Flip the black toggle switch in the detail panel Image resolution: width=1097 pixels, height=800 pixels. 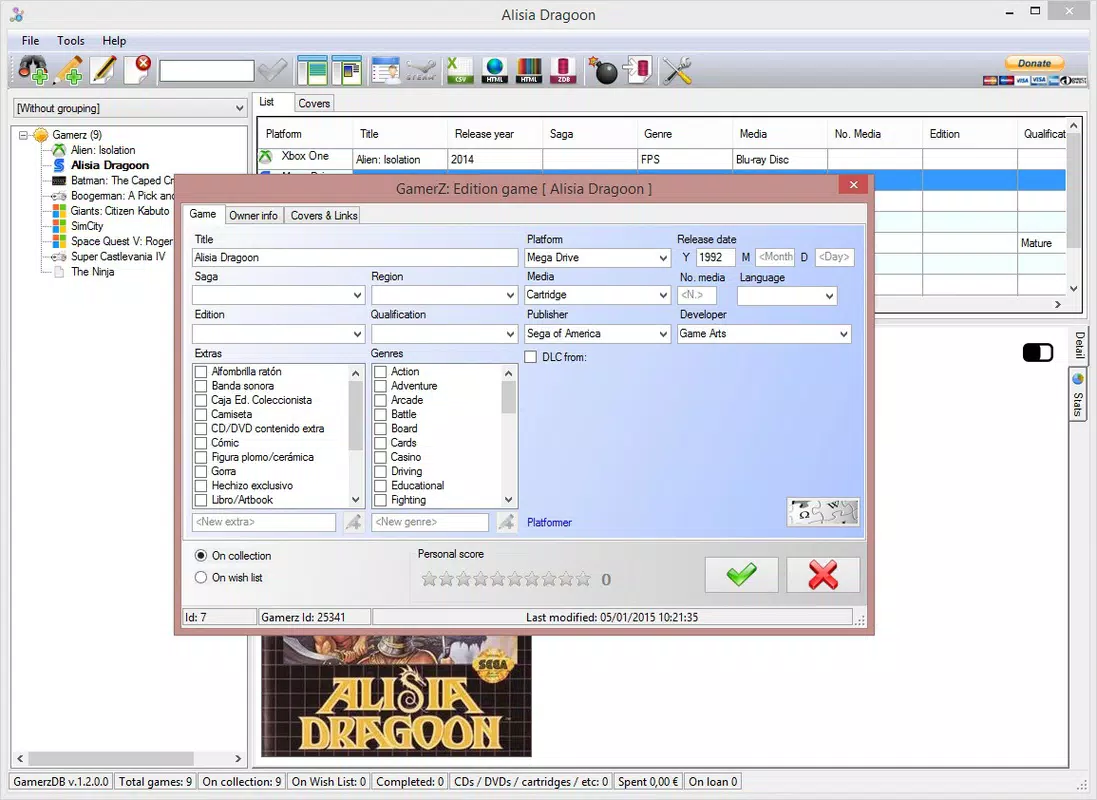pos(1038,353)
